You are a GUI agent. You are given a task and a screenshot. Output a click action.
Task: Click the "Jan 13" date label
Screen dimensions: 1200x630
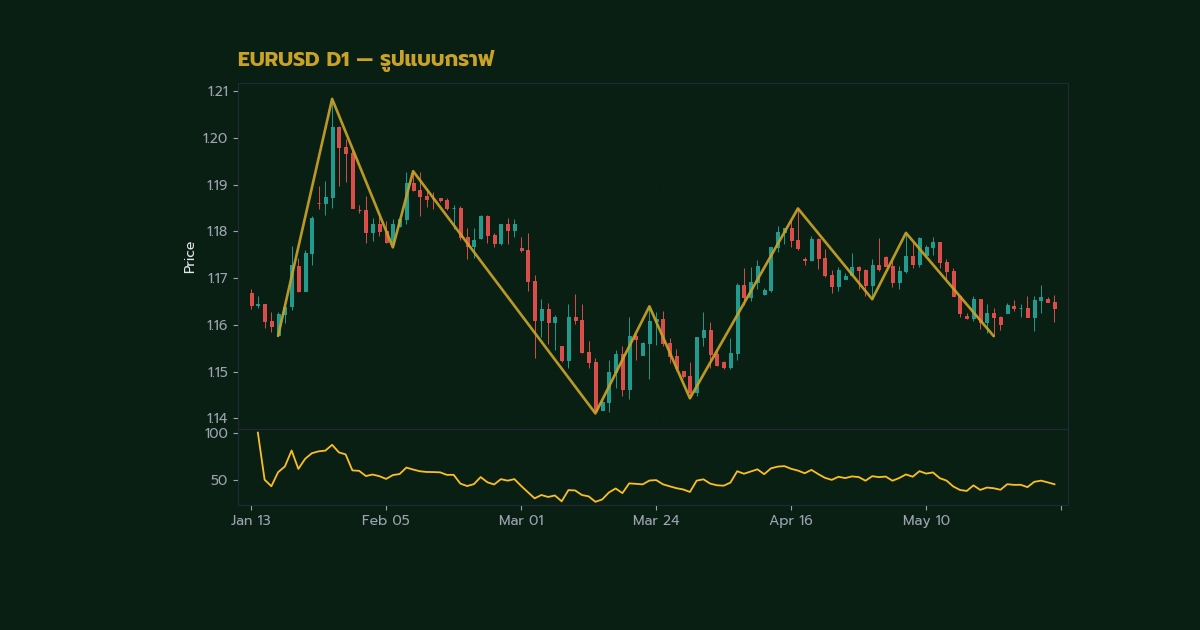tap(250, 521)
